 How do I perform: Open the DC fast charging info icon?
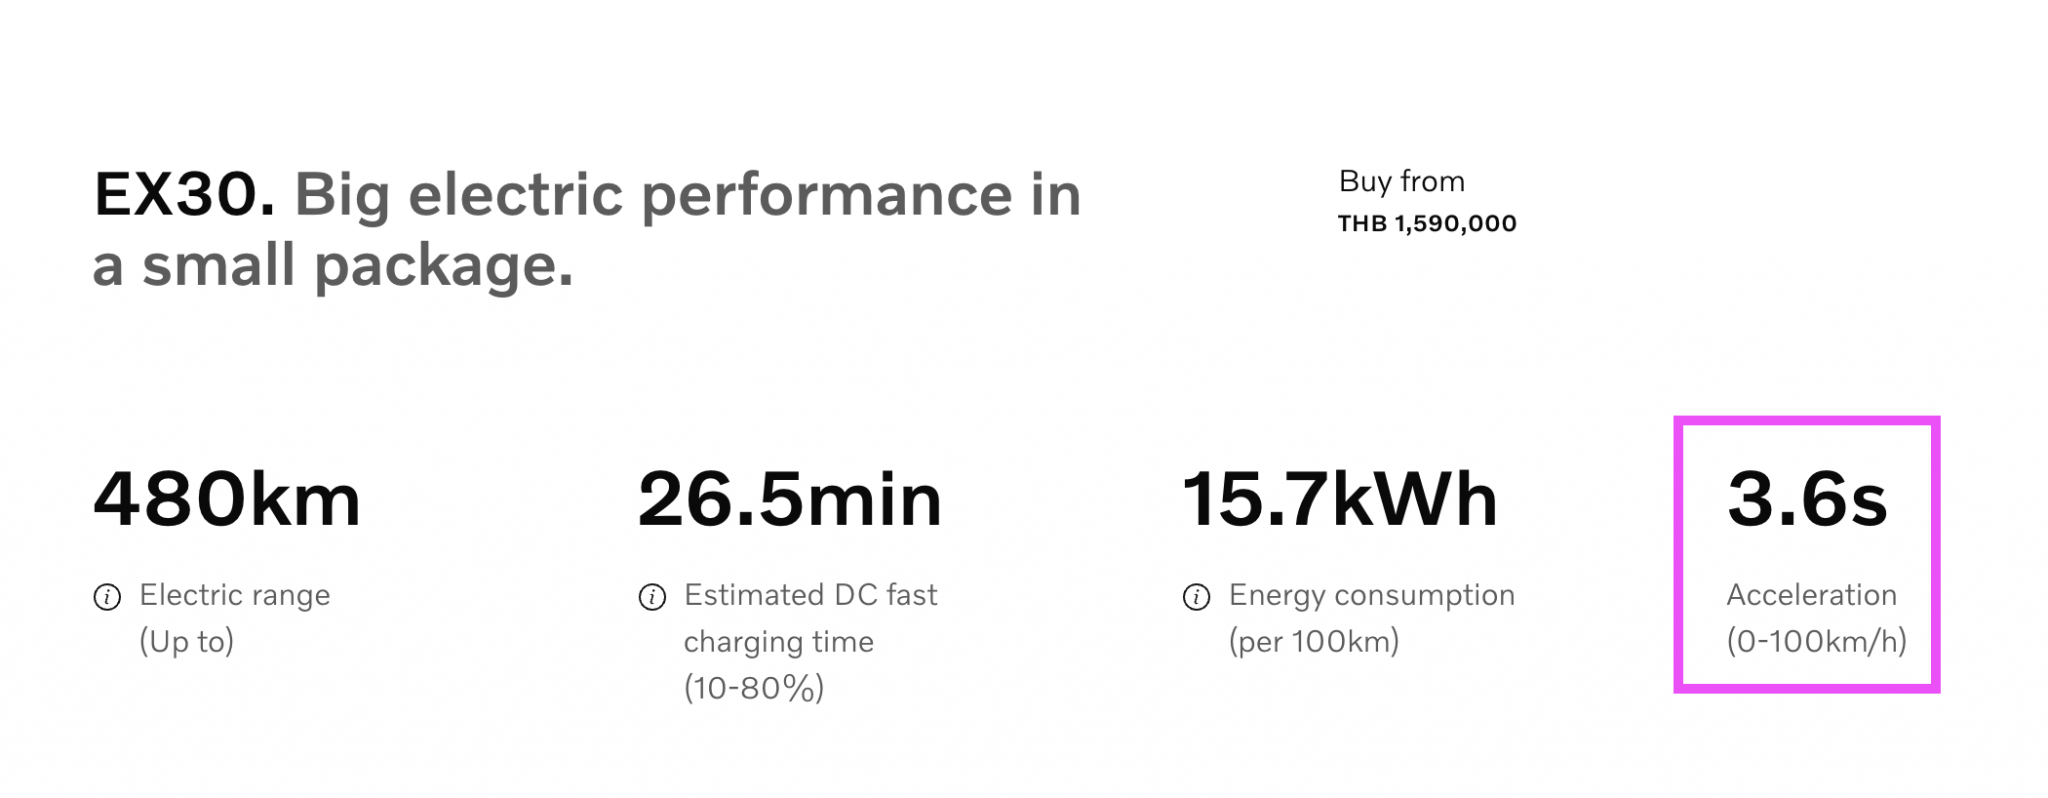[x=652, y=597]
